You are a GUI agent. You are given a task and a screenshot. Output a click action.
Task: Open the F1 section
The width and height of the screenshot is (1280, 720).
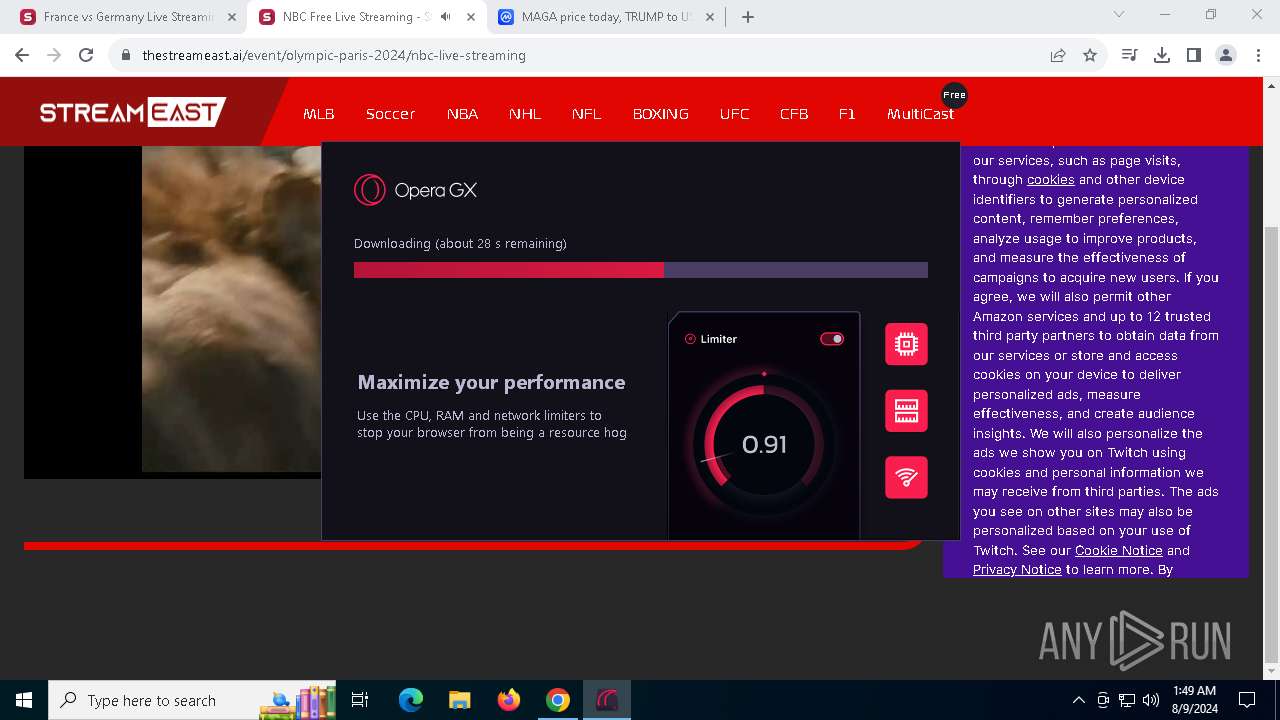pos(847,114)
